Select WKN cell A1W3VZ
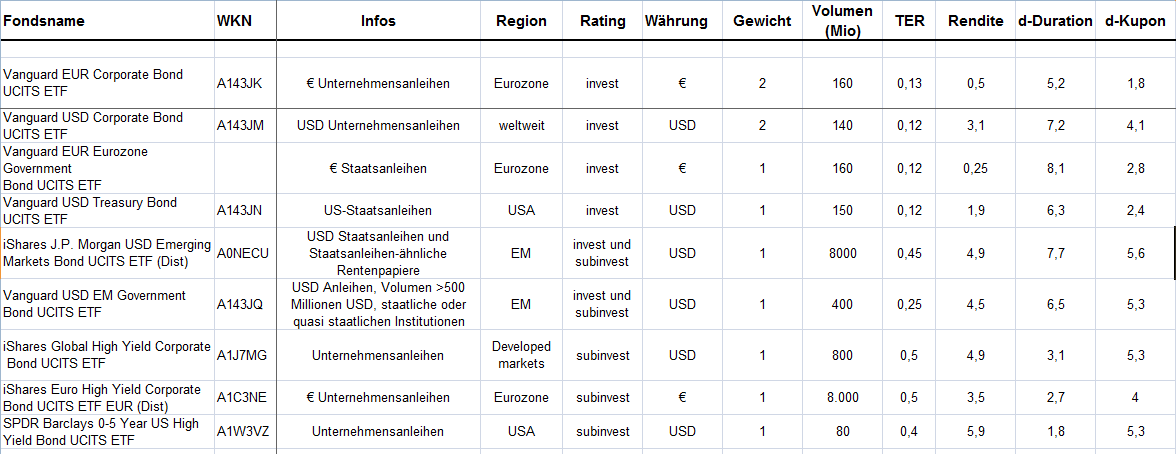Image resolution: width=1176 pixels, height=454 pixels. tap(240, 432)
